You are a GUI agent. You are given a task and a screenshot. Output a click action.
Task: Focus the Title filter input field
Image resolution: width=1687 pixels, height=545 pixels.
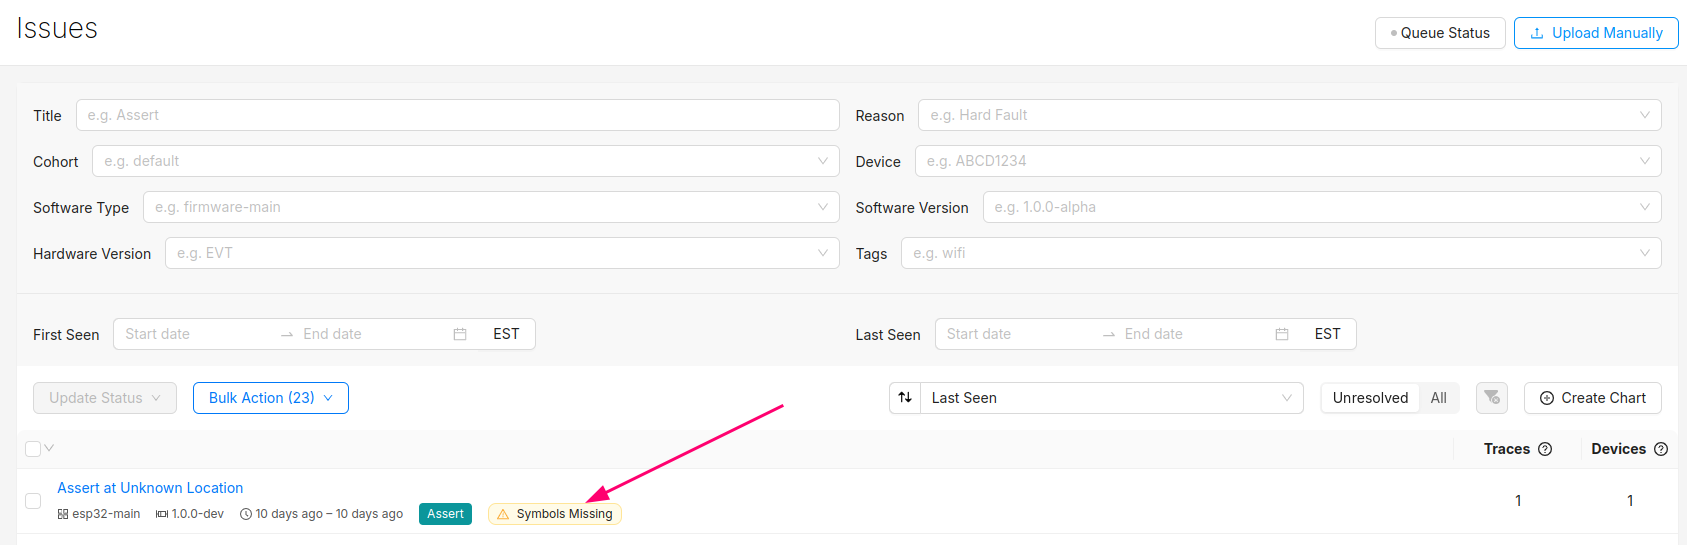pos(457,115)
